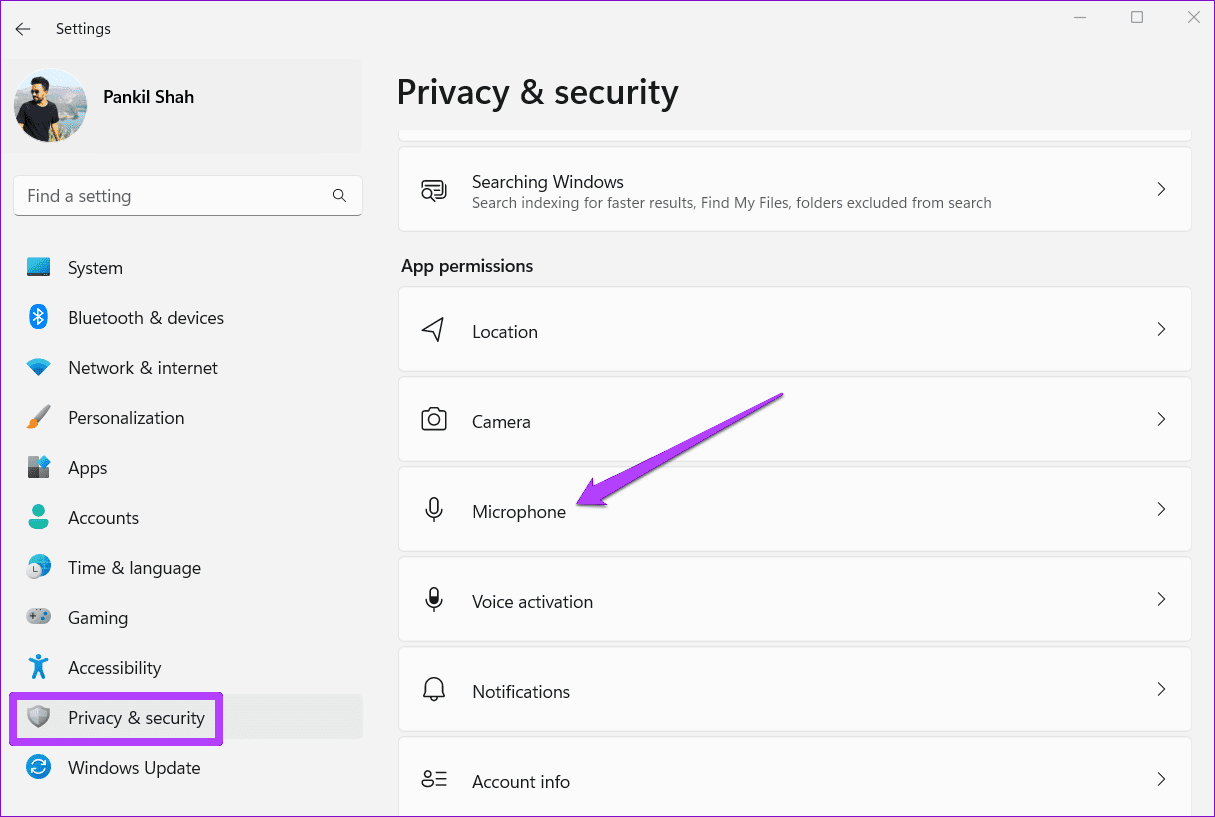Click Pankil Shah's profile picture
This screenshot has width=1215, height=817.
[50, 104]
